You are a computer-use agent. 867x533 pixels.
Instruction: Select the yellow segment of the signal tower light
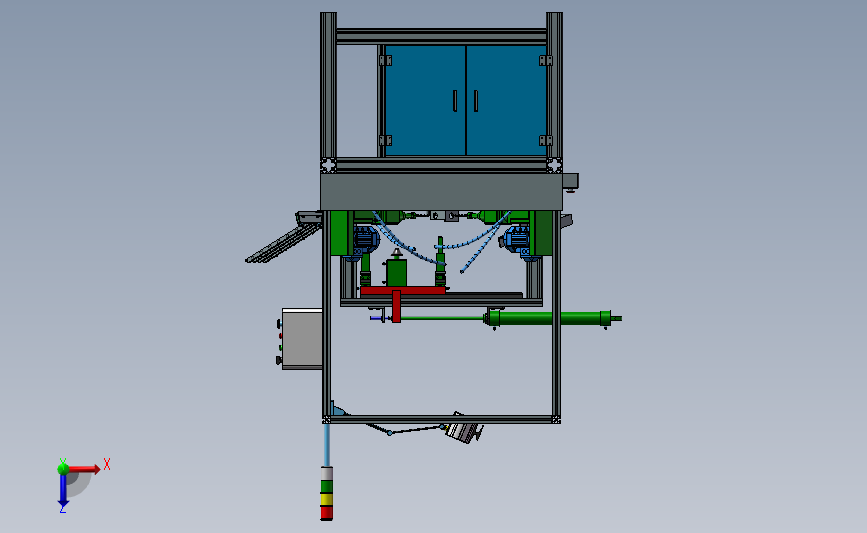(x=327, y=499)
